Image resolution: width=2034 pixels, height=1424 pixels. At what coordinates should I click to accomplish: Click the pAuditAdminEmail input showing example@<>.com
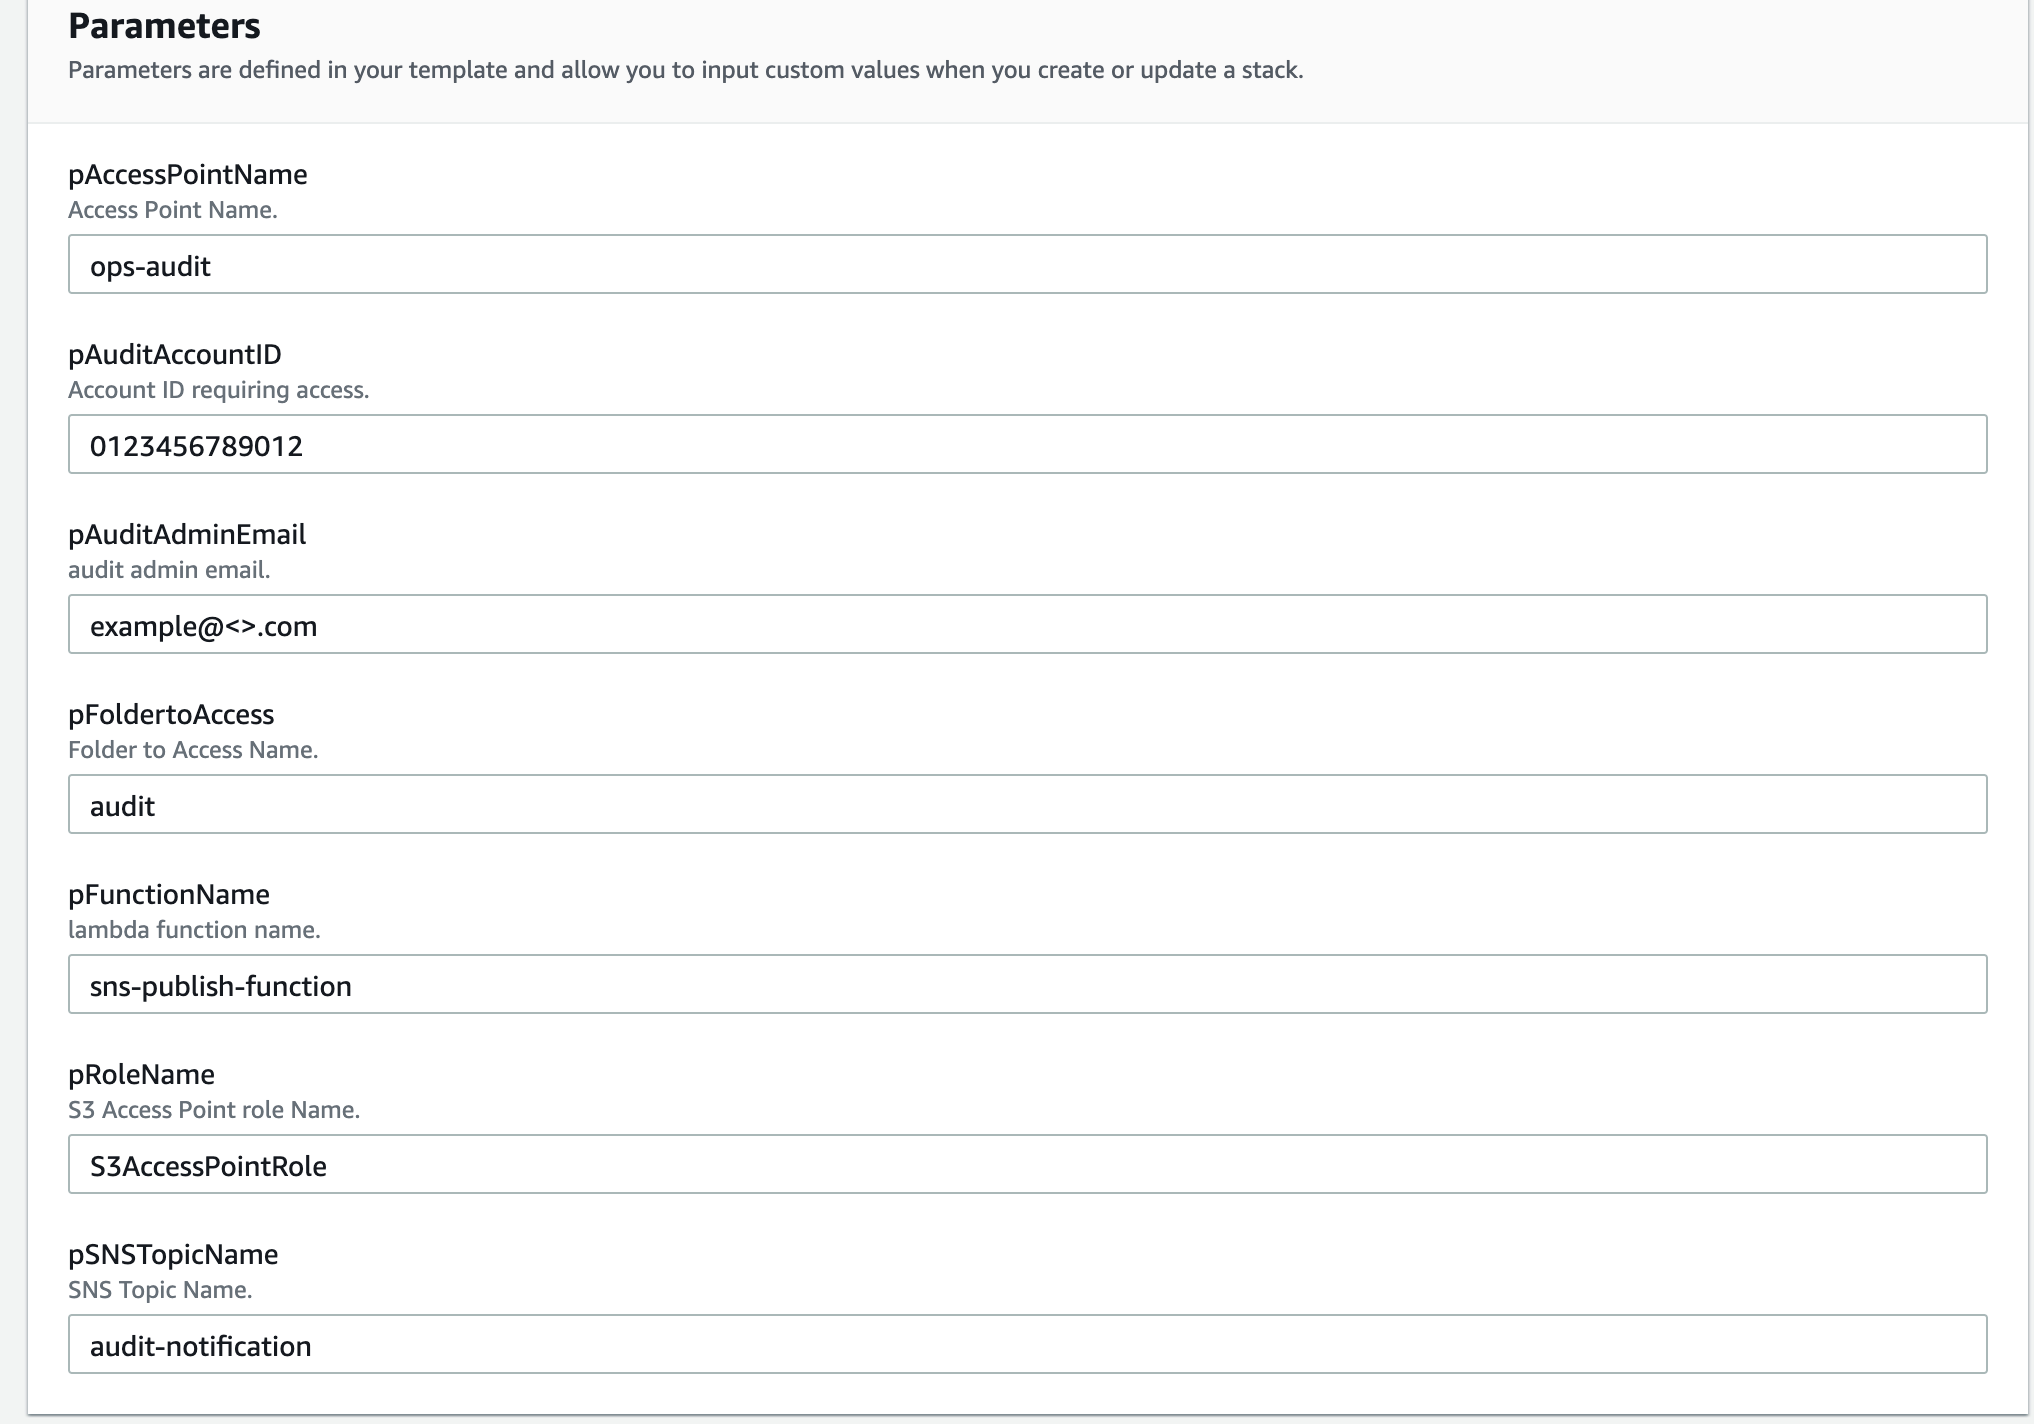click(1027, 625)
